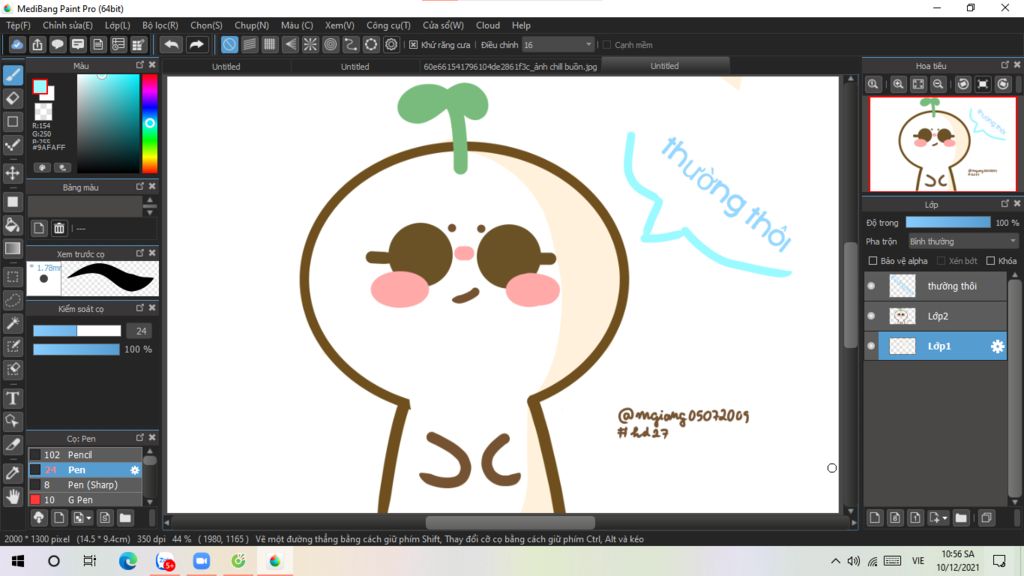
Task: Enable parallel lines snap
Action: tap(249, 44)
